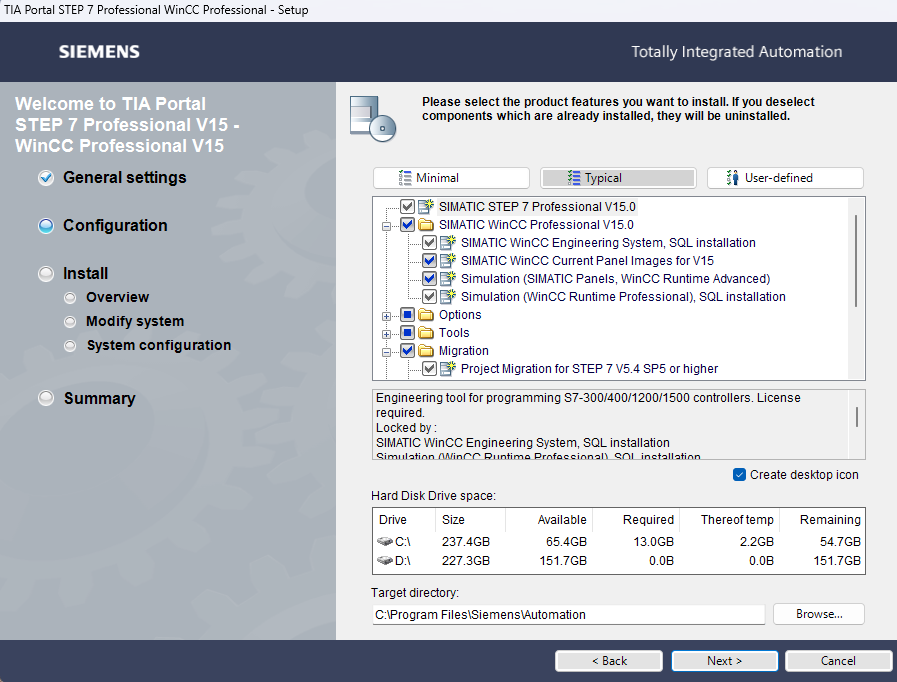The height and width of the screenshot is (682, 897).
Task: Click the Browse button for target directory
Action: [x=818, y=614]
